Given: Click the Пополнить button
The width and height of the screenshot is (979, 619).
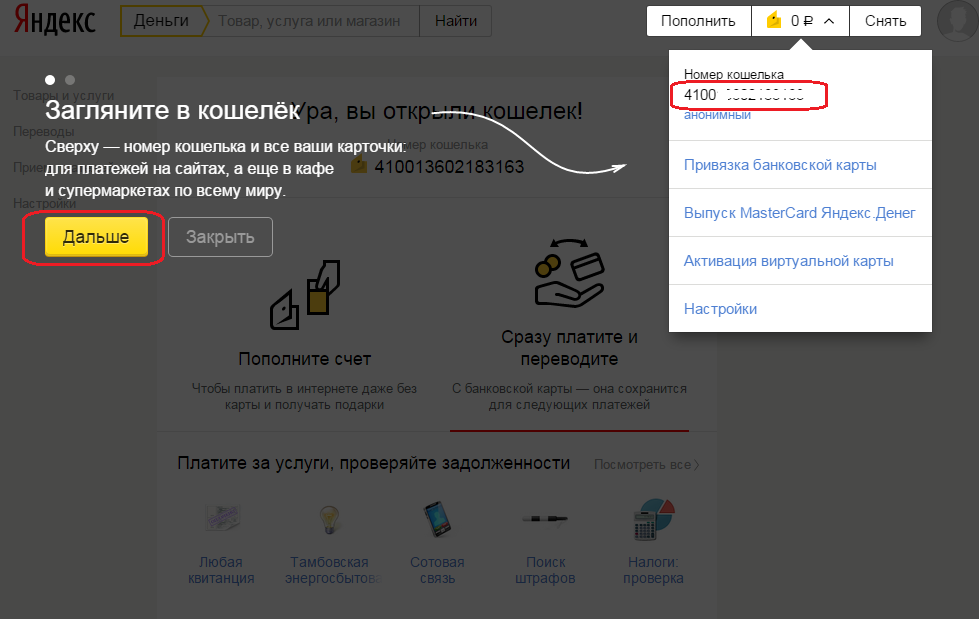Looking at the screenshot, I should click(698, 21).
